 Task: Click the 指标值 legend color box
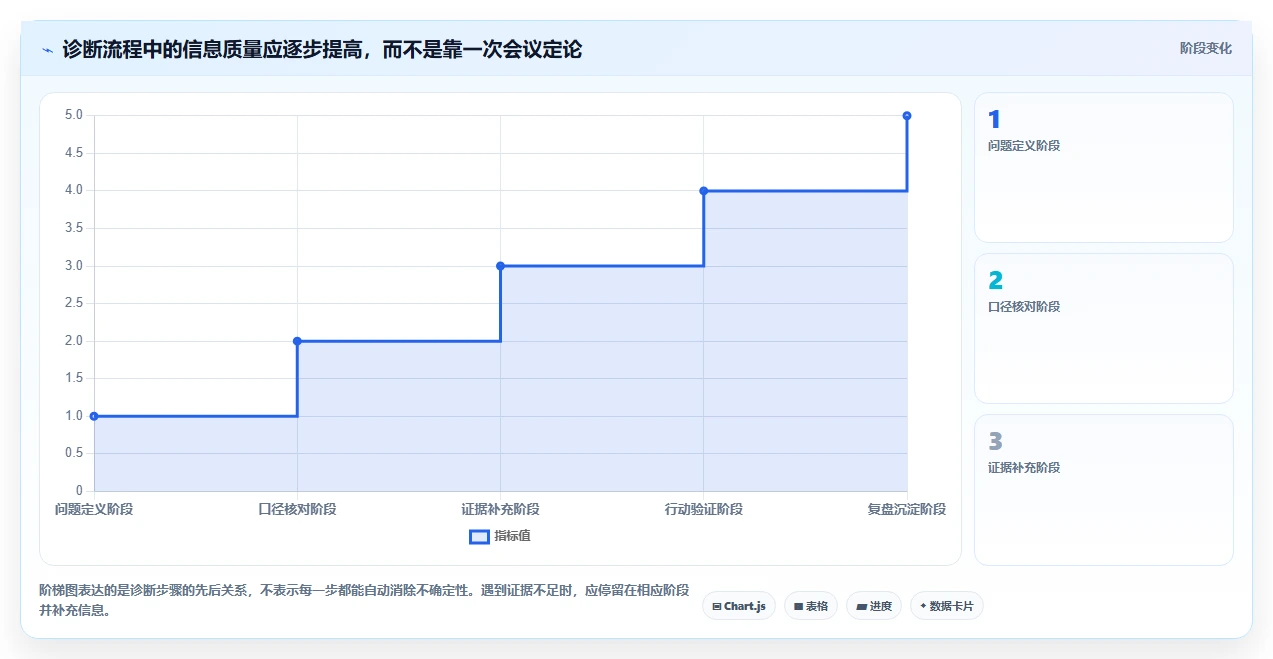point(479,536)
